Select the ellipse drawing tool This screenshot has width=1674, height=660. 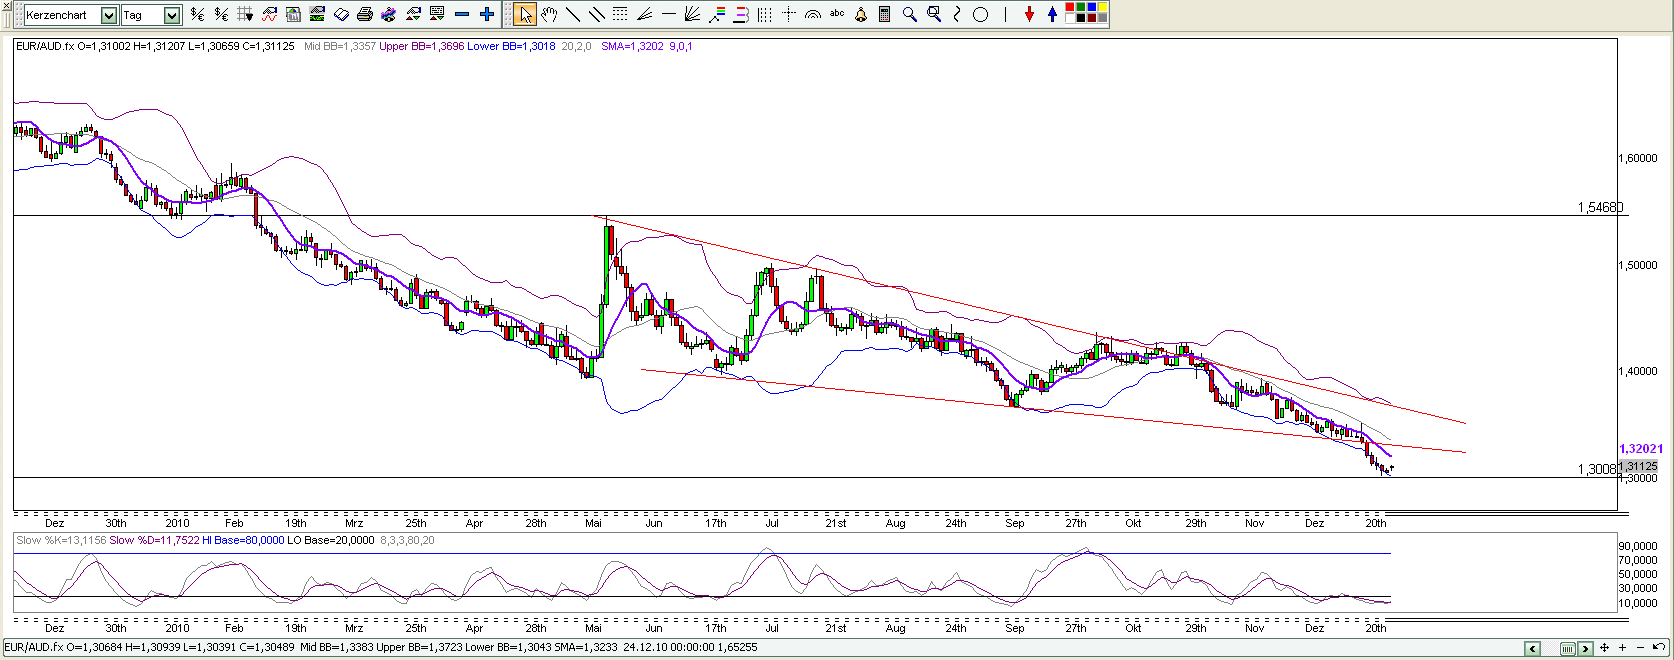(x=981, y=14)
